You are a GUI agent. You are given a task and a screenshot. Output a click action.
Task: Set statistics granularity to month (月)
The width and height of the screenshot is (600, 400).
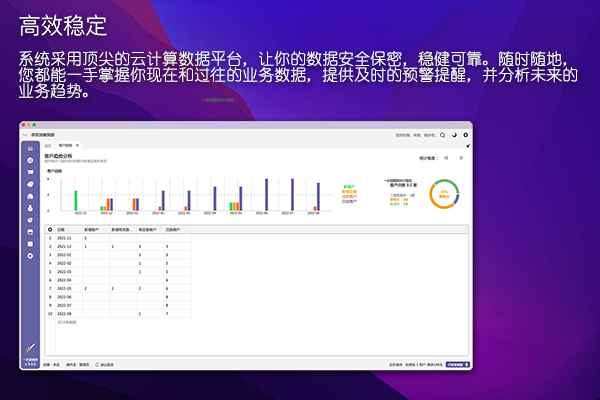point(446,158)
